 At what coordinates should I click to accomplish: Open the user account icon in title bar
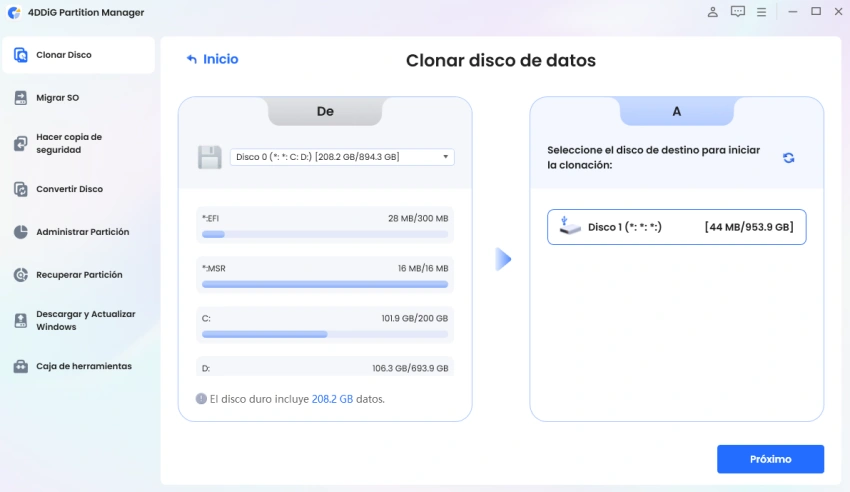click(713, 12)
